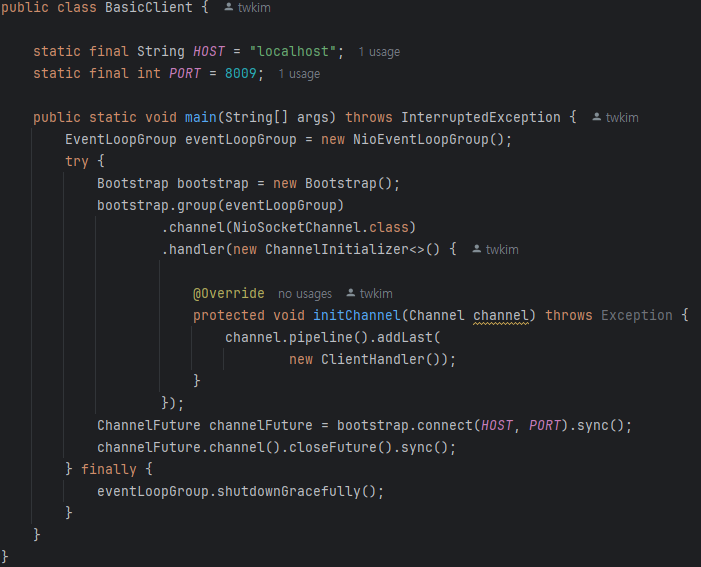Click HOST argument in connect call
701x567 pixels.
(496, 426)
